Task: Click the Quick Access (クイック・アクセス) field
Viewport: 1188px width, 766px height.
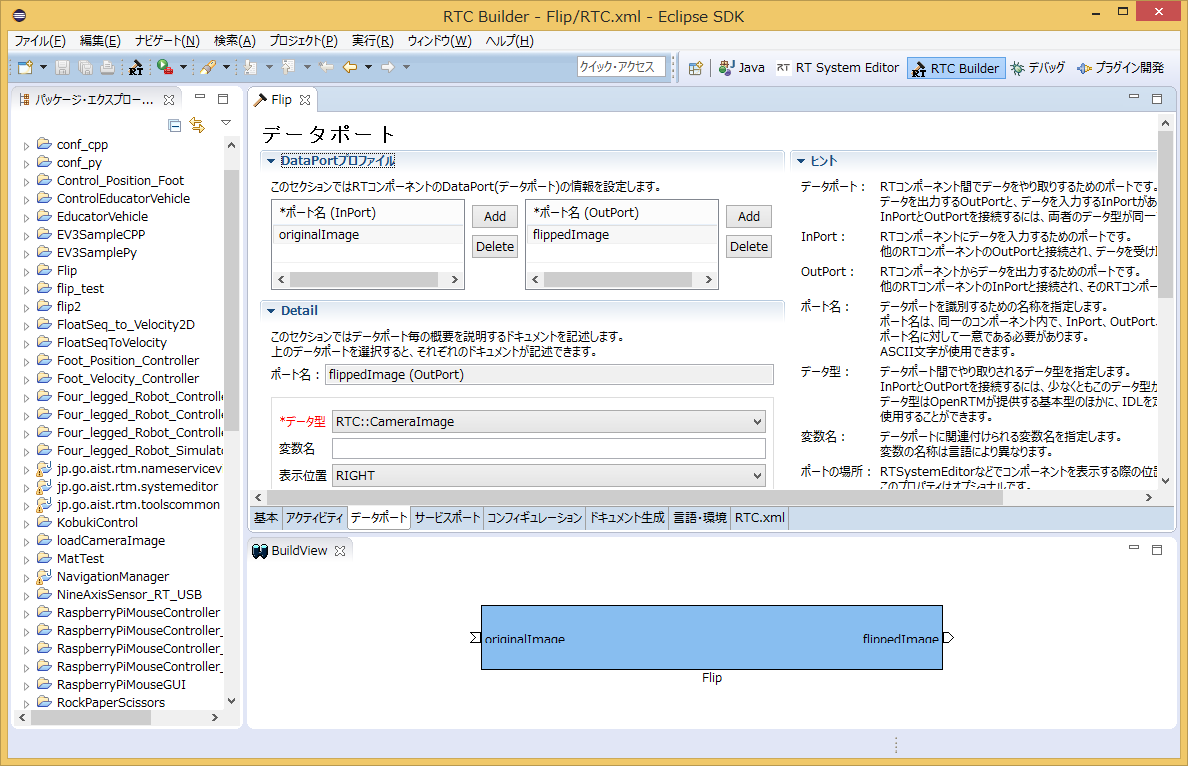Action: [x=621, y=67]
